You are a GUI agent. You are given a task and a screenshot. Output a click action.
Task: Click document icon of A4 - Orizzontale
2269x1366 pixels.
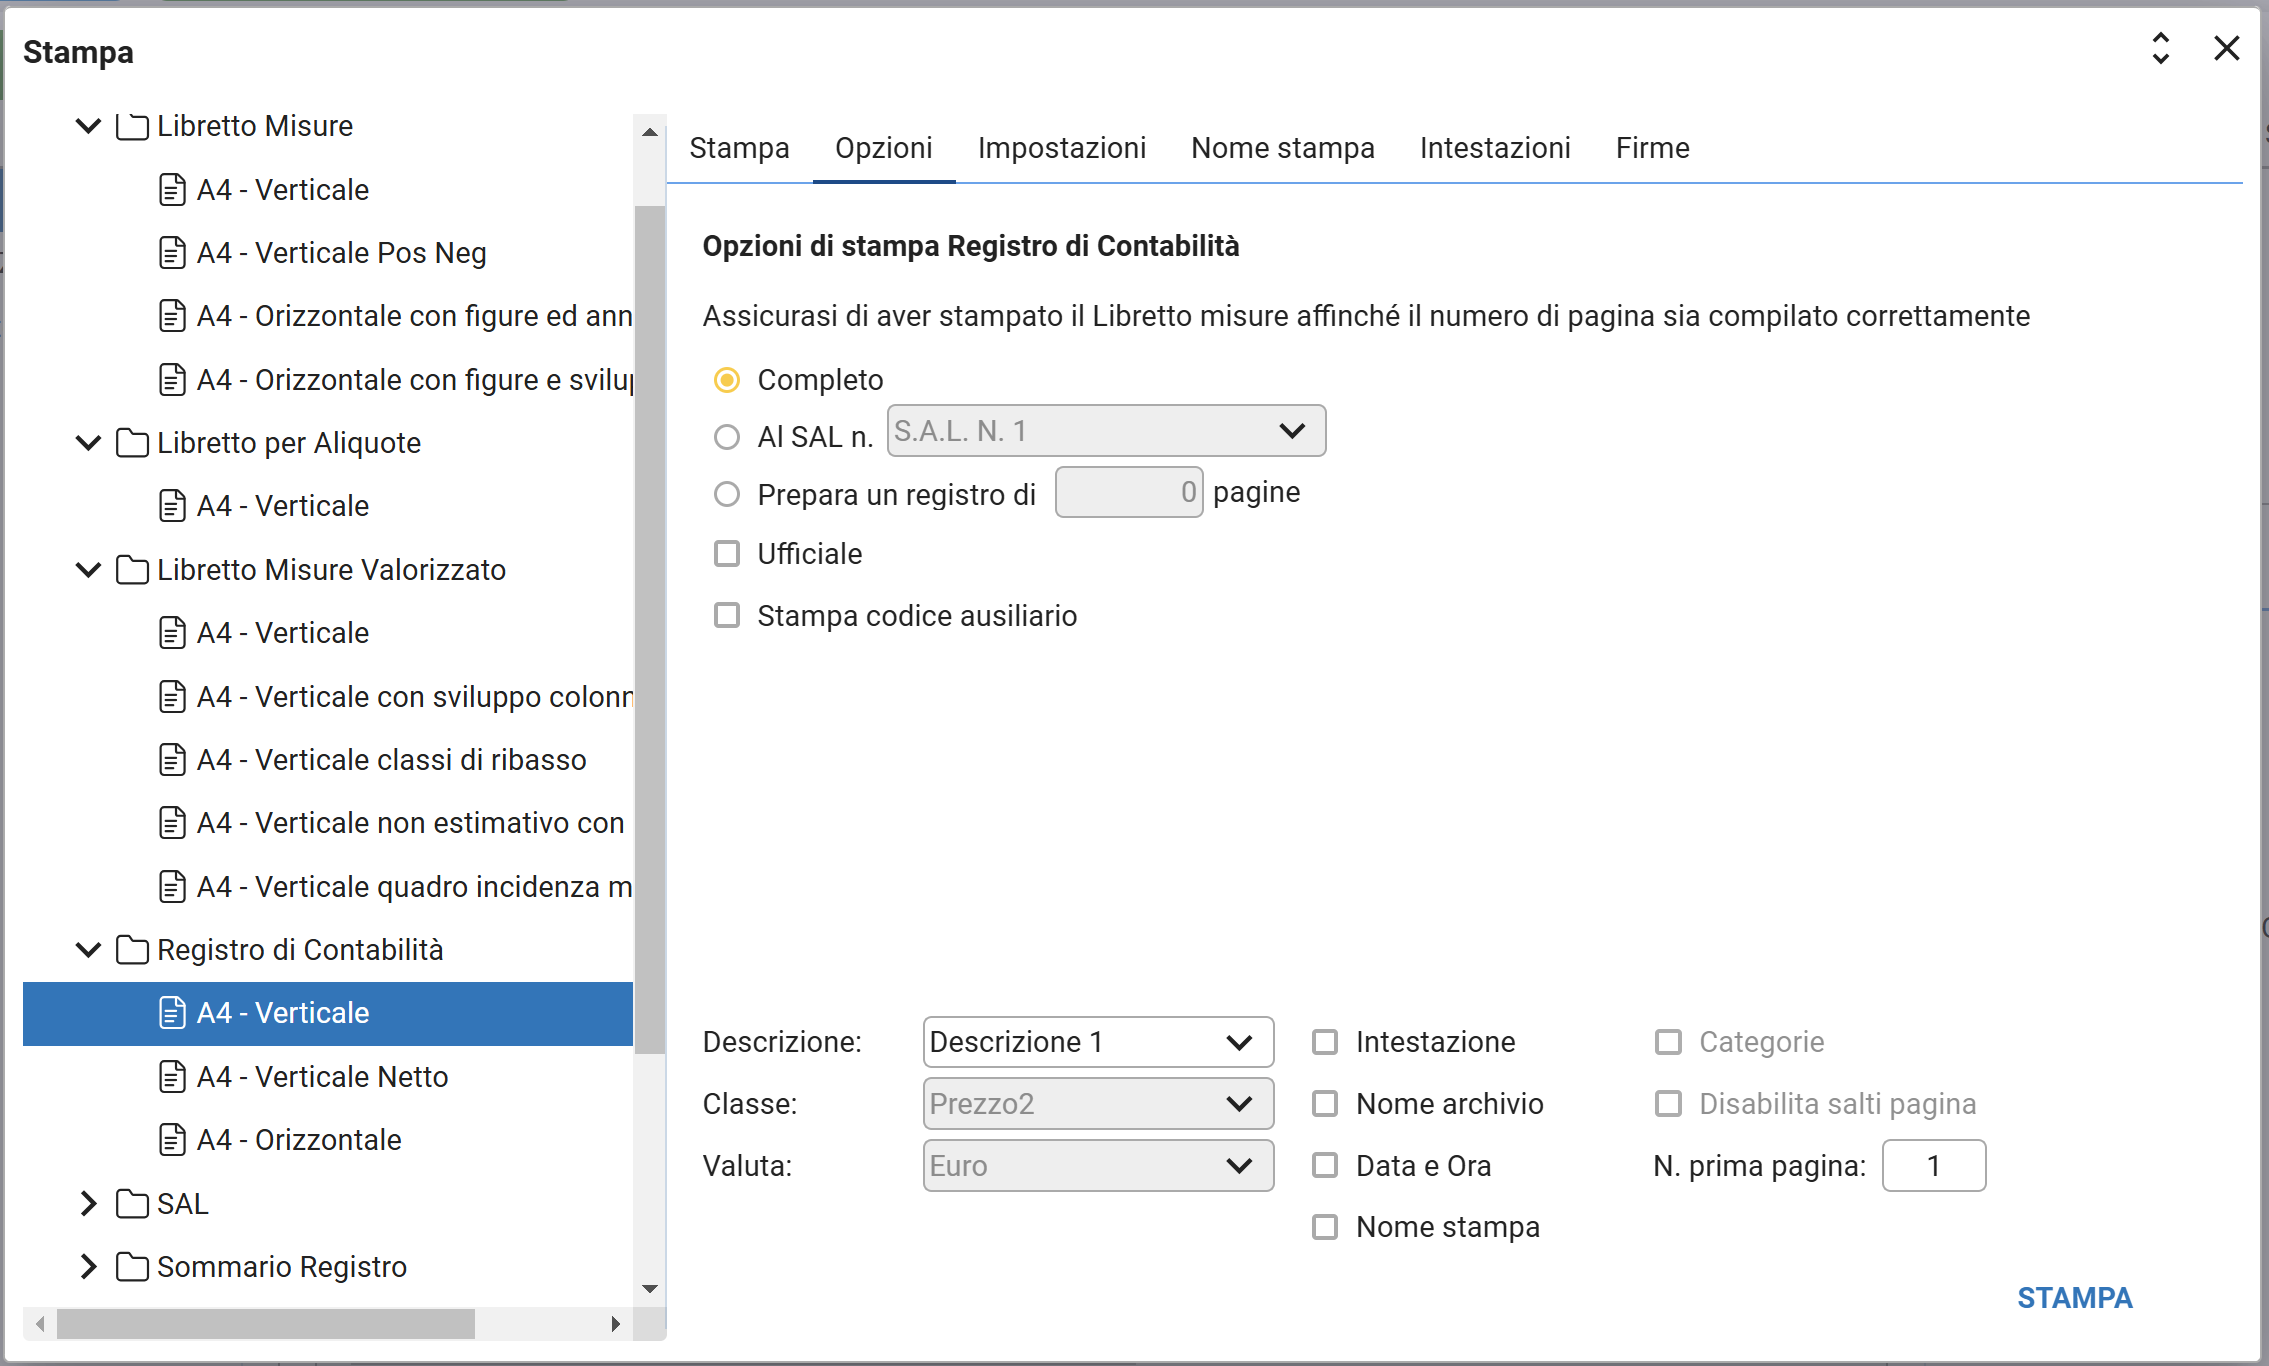click(173, 1140)
